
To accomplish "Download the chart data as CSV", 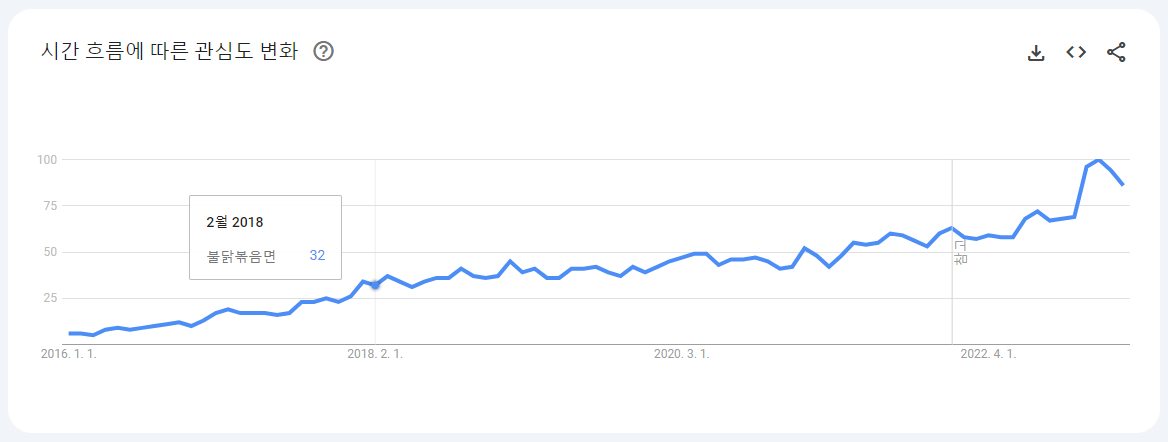I will pyautogui.click(x=1035, y=52).
